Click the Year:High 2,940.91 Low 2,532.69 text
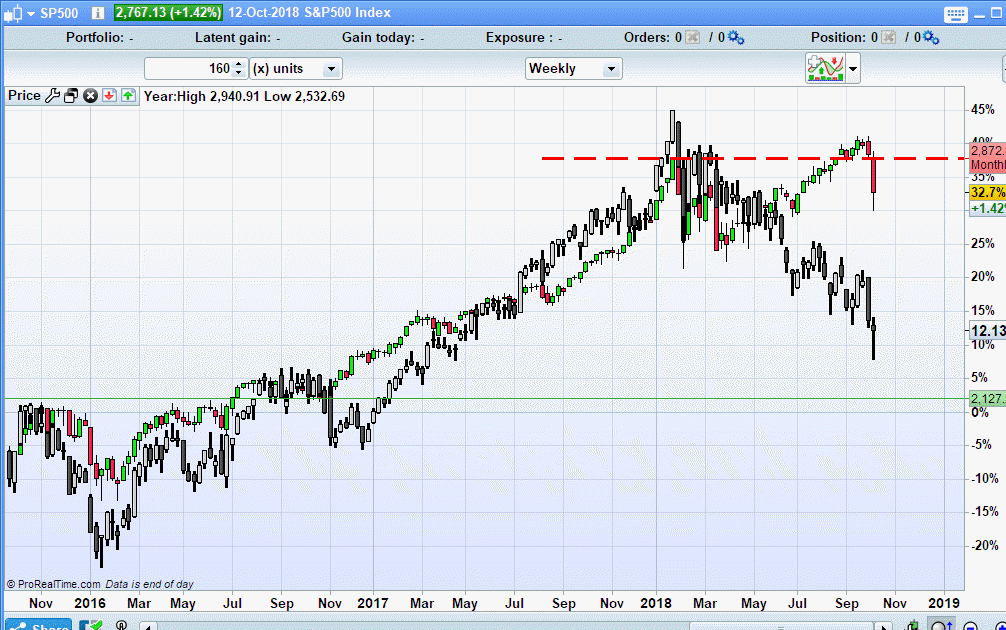Screen dimensions: 1006x630 click(244, 96)
